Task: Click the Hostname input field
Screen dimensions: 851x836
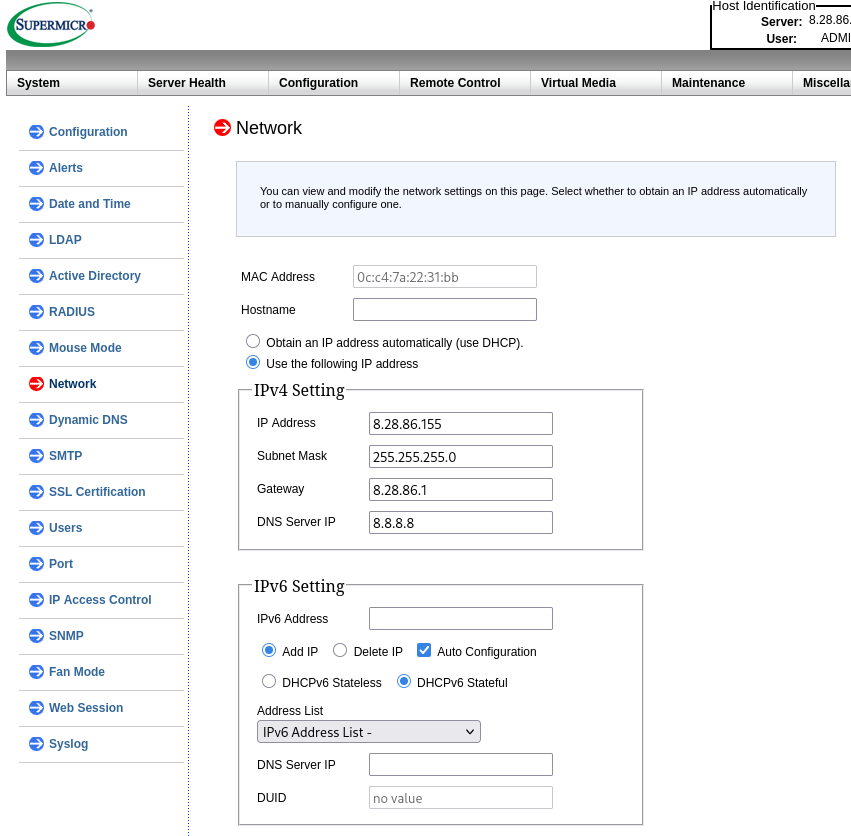Action: (445, 310)
